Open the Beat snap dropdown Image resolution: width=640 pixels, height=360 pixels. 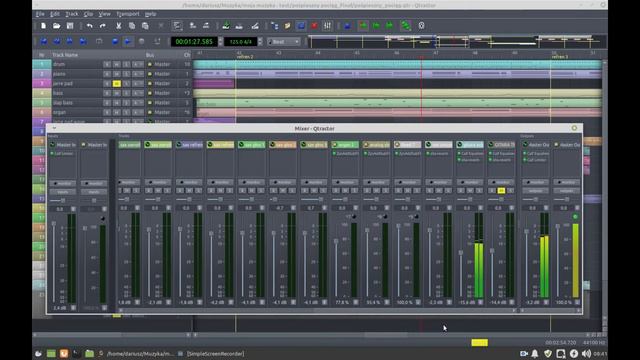[x=284, y=42]
